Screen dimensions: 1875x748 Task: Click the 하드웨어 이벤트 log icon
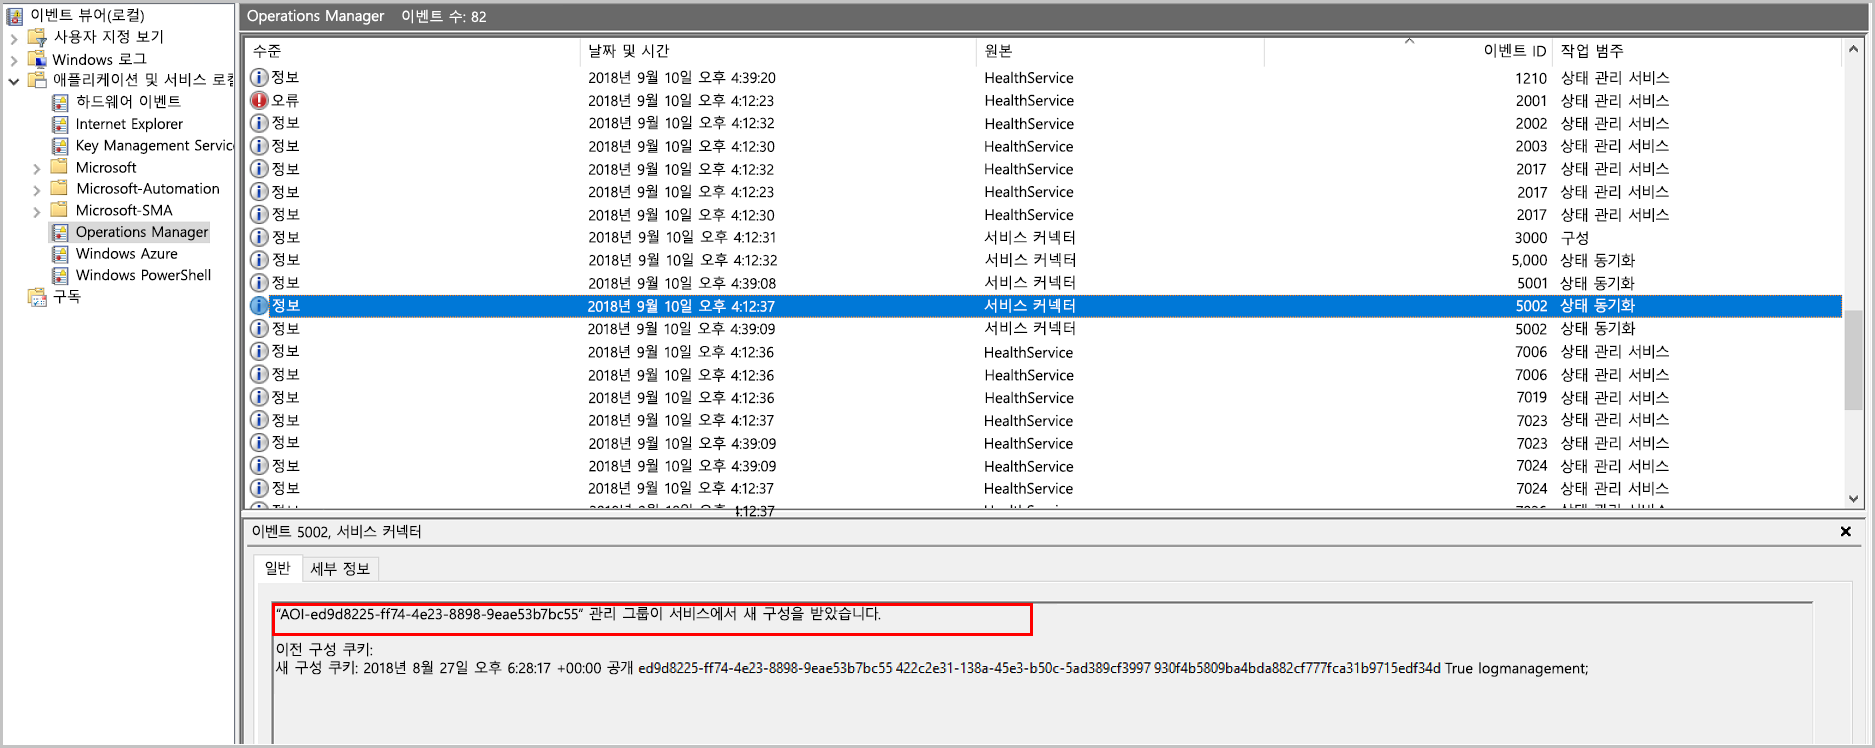pyautogui.click(x=60, y=102)
